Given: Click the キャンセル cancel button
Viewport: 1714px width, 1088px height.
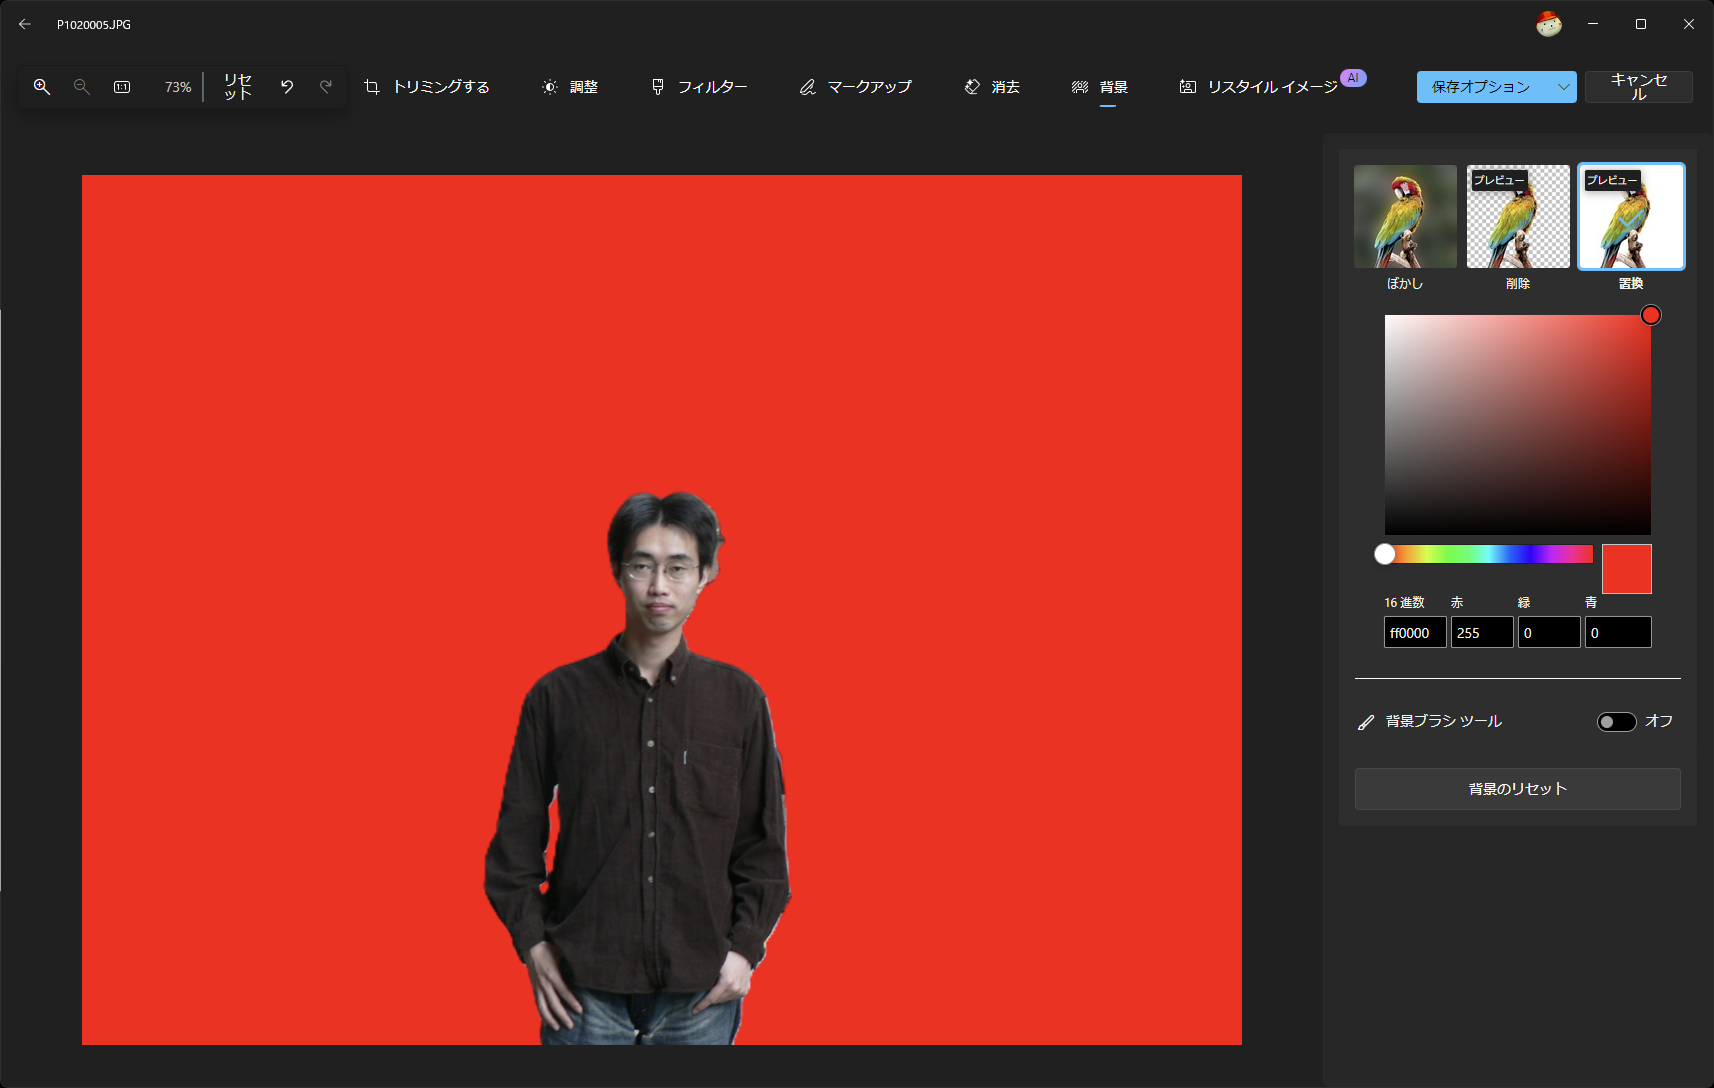Looking at the screenshot, I should coord(1639,87).
